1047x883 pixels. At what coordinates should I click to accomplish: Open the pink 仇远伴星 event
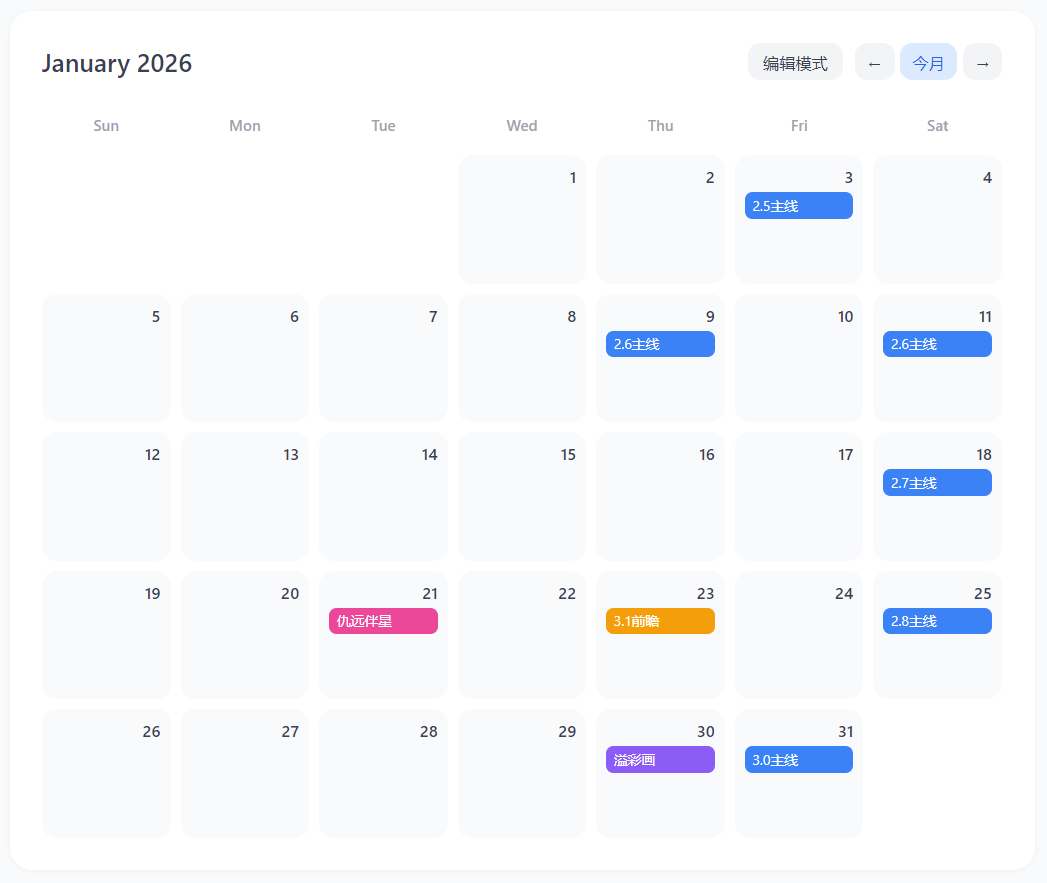pyautogui.click(x=383, y=621)
